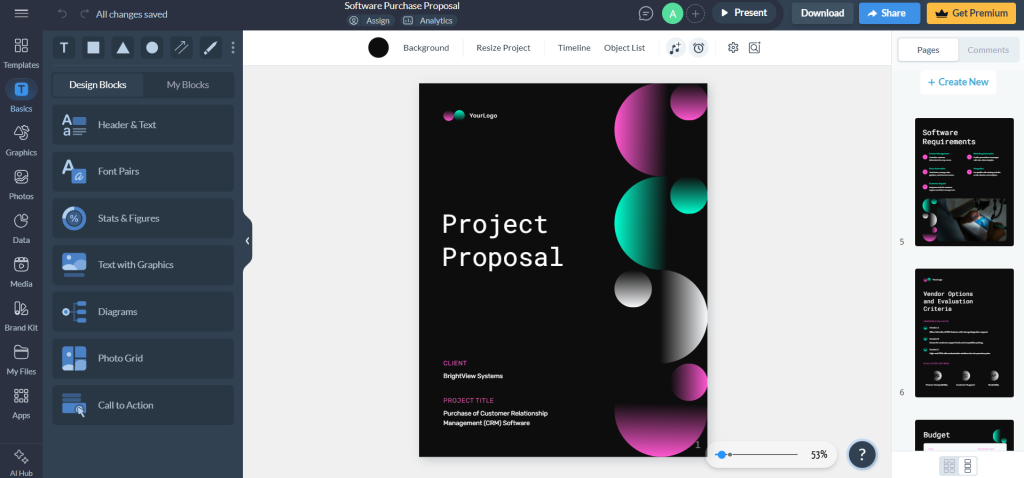
Task: Click the redo arrow icon
Action: point(84,14)
